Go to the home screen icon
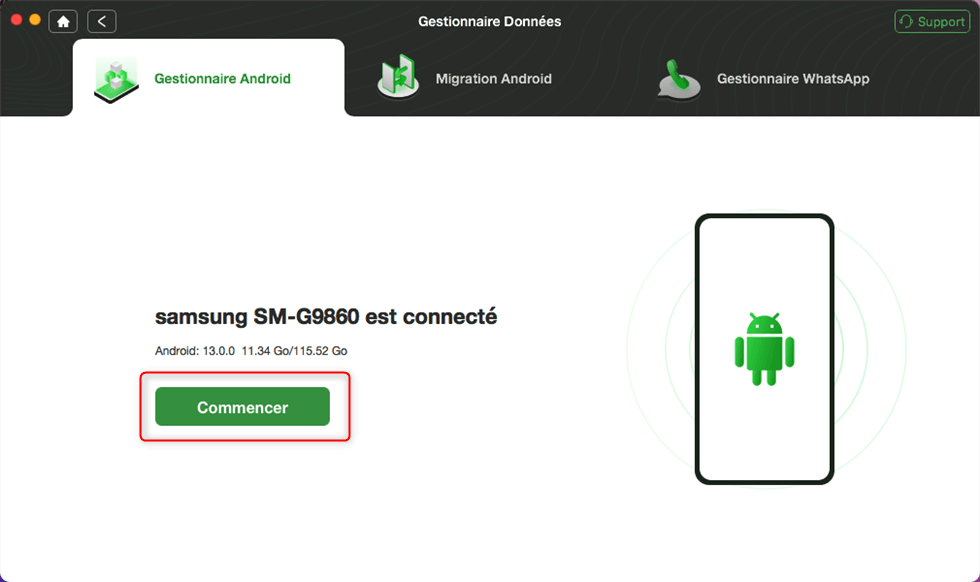The image size is (980, 582). [x=63, y=22]
